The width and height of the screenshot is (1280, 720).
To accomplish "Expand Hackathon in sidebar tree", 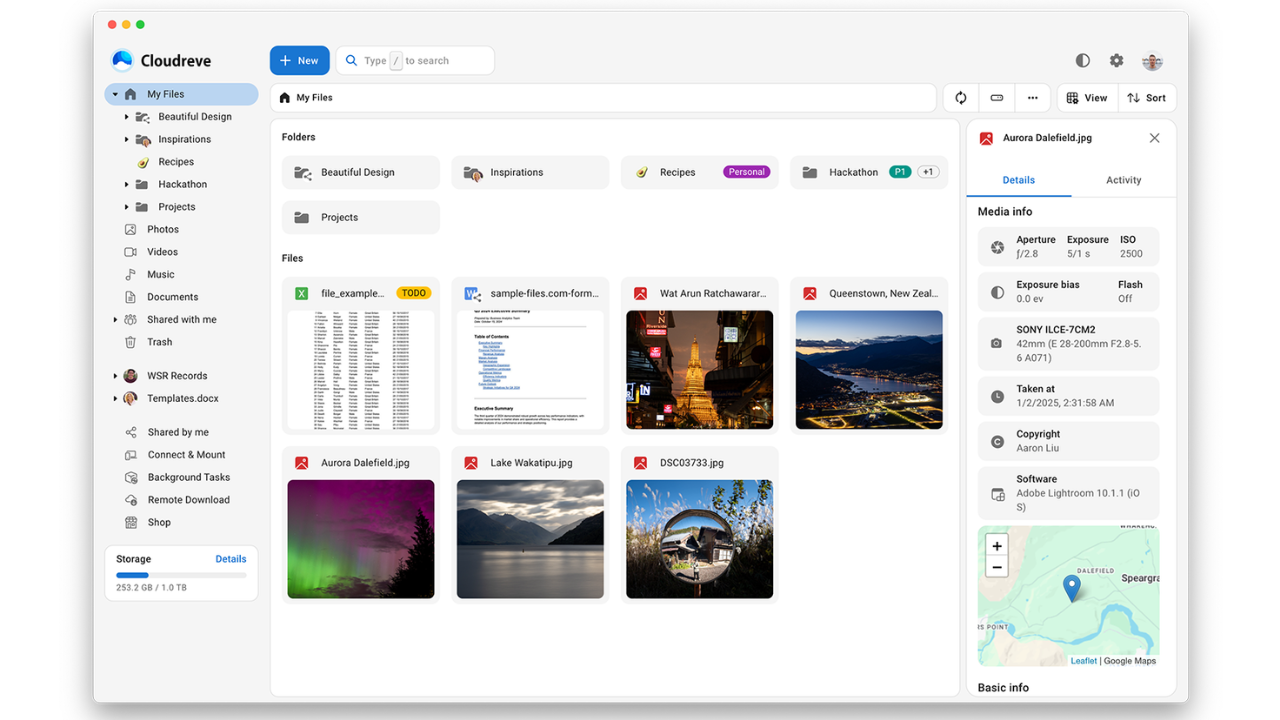I will [126, 185].
